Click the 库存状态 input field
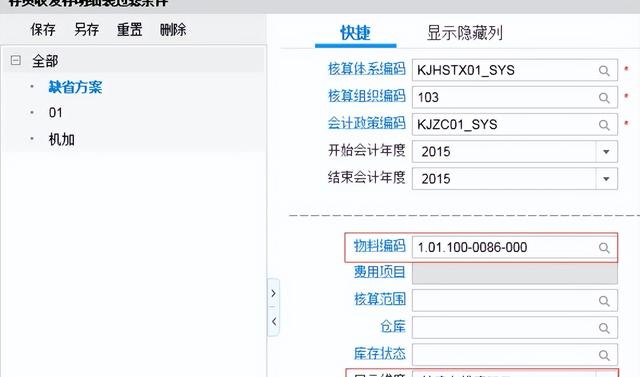The image size is (640, 377). (515, 355)
